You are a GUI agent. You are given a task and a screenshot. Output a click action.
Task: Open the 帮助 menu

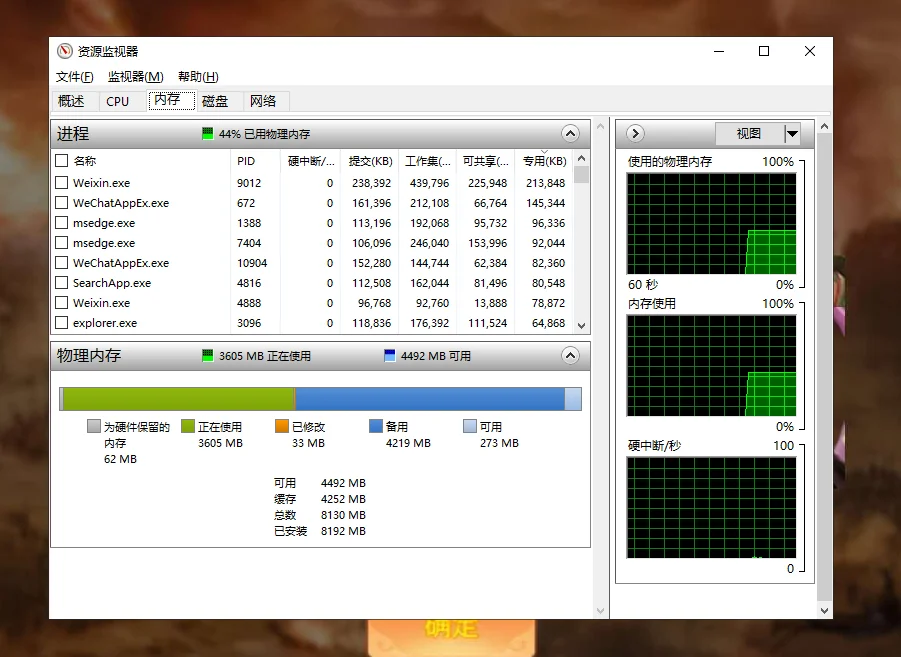198,76
